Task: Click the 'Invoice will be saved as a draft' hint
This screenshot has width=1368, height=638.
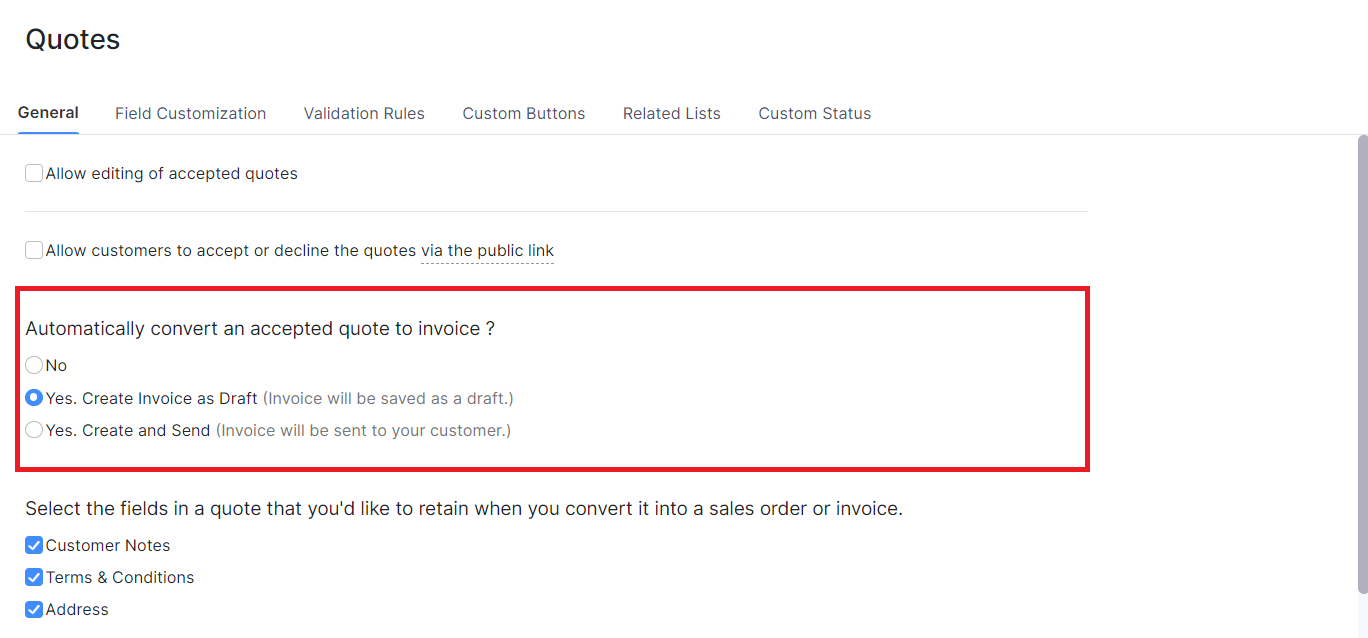Action: click(388, 399)
